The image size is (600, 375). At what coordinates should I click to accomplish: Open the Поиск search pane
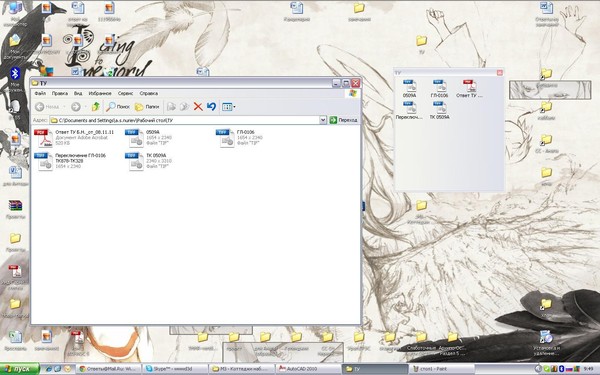118,107
